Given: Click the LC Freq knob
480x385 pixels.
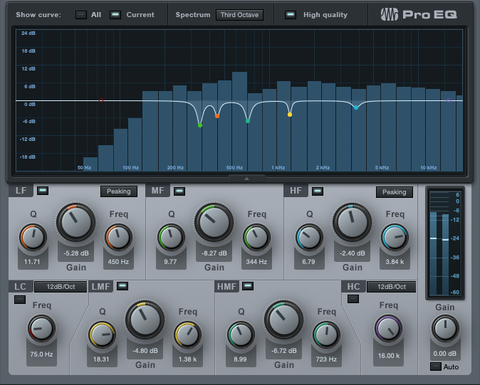Looking at the screenshot, I should 41,328.
